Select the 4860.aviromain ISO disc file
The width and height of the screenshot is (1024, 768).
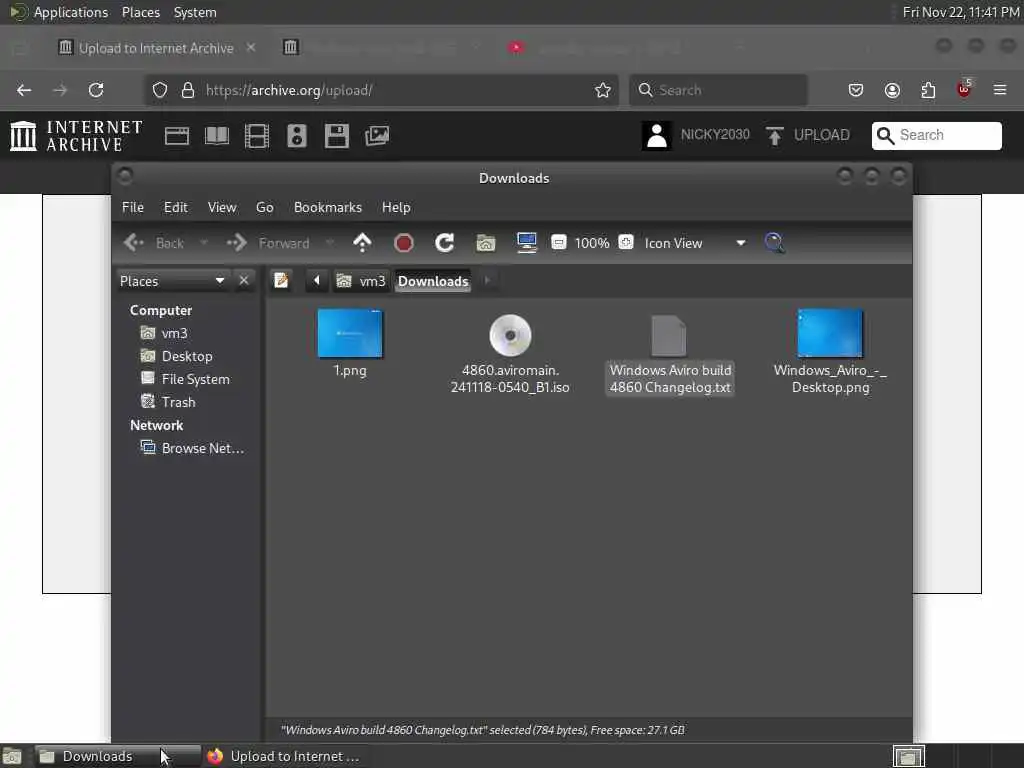(510, 353)
